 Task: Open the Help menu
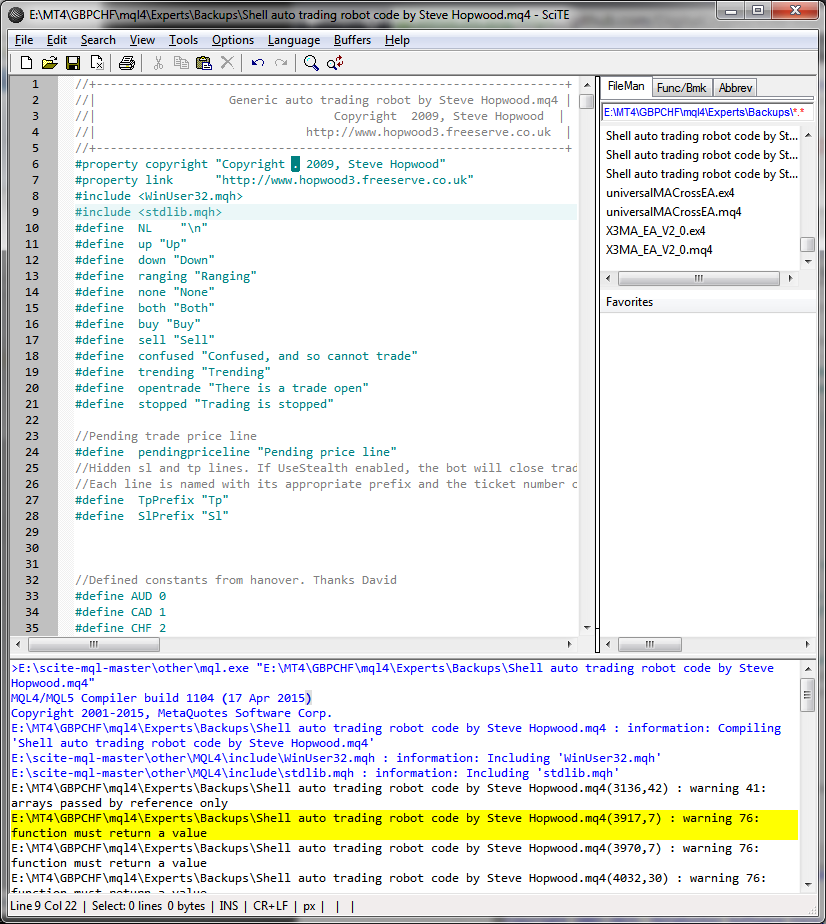[397, 40]
